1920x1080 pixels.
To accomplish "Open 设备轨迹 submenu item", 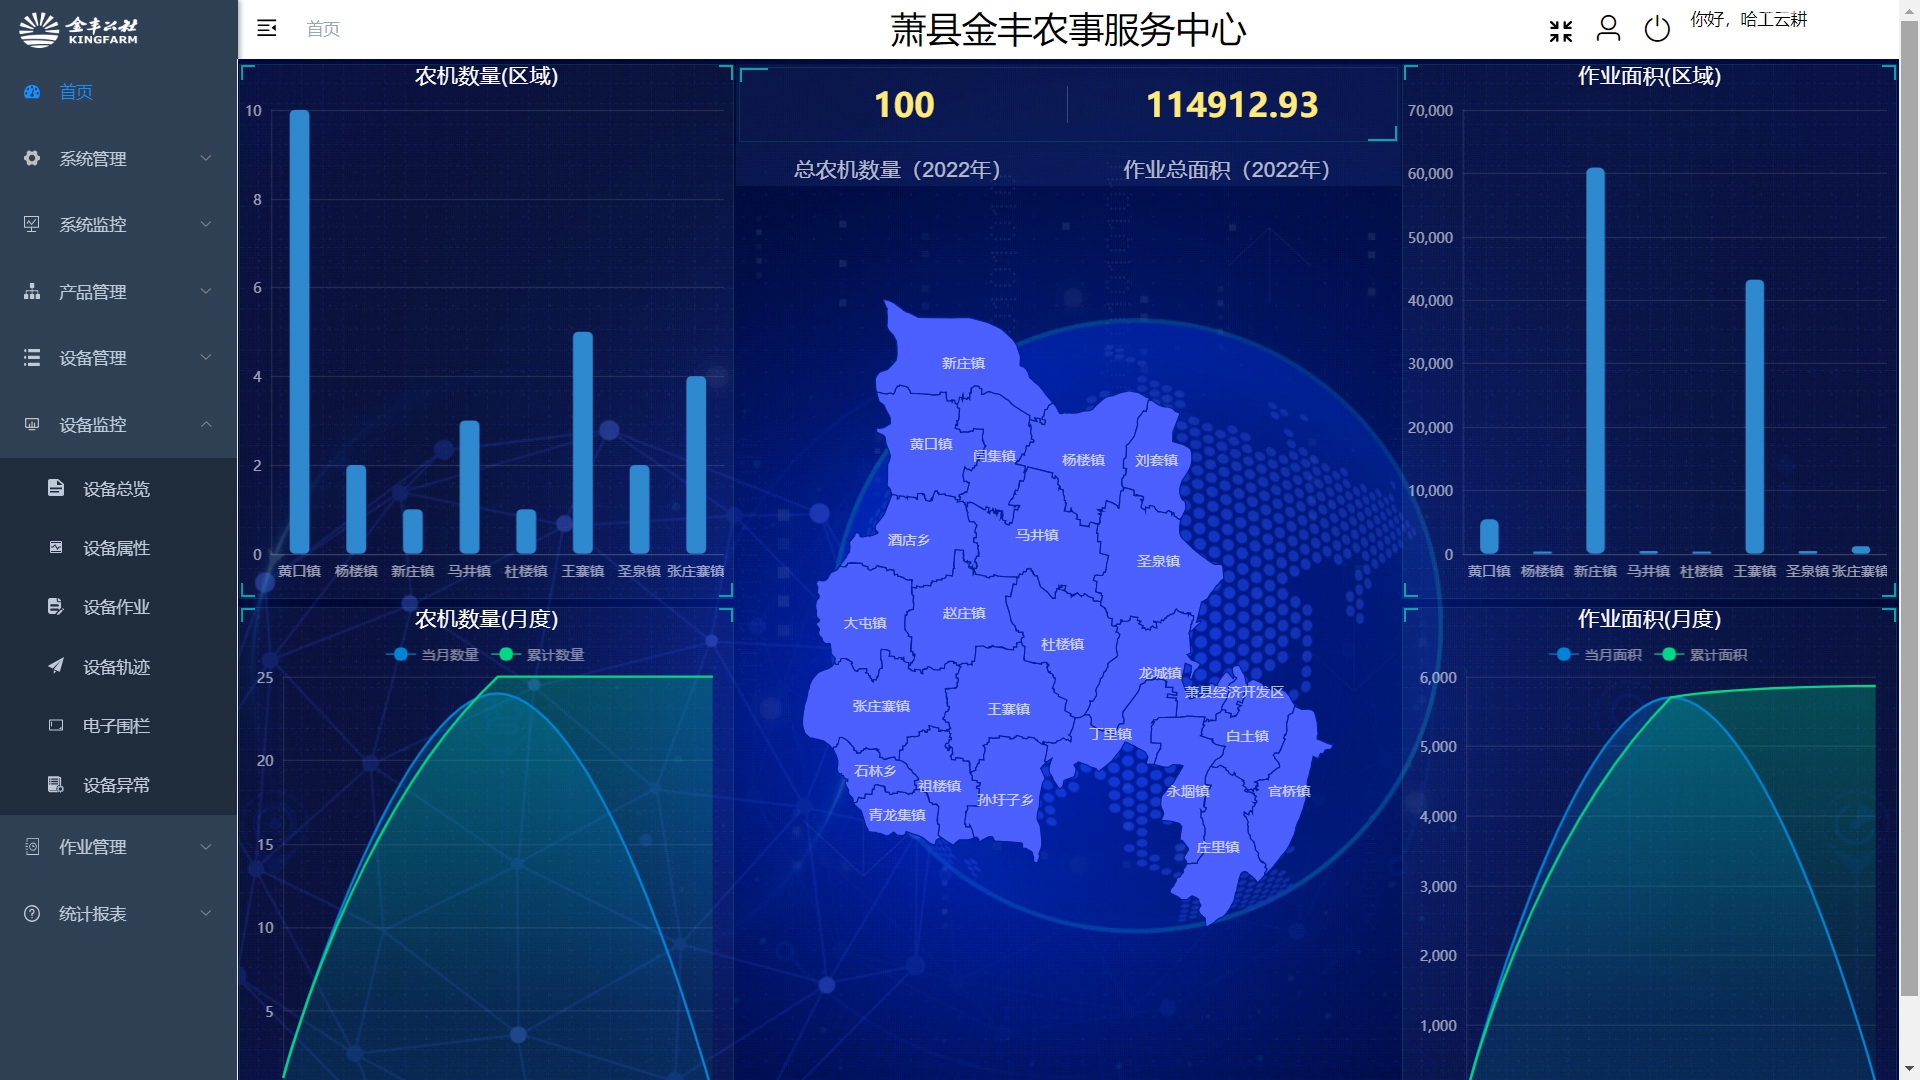I will point(119,666).
